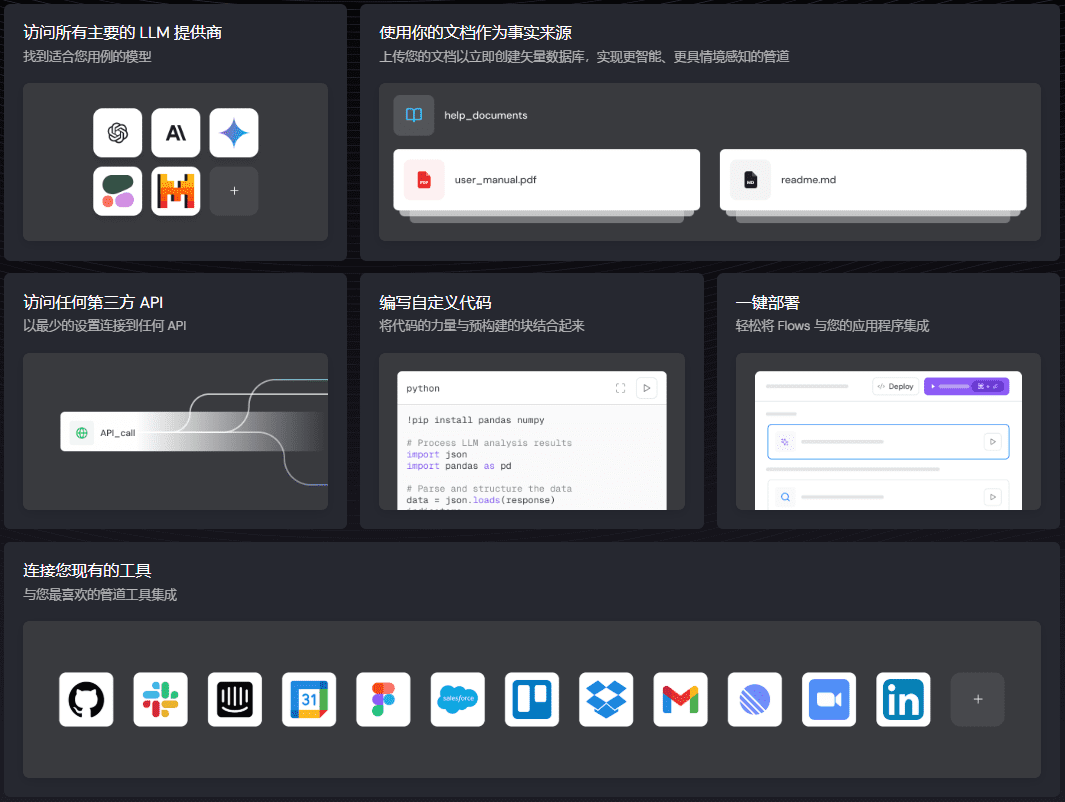Click the '编写自定义代码' heading

[435, 302]
